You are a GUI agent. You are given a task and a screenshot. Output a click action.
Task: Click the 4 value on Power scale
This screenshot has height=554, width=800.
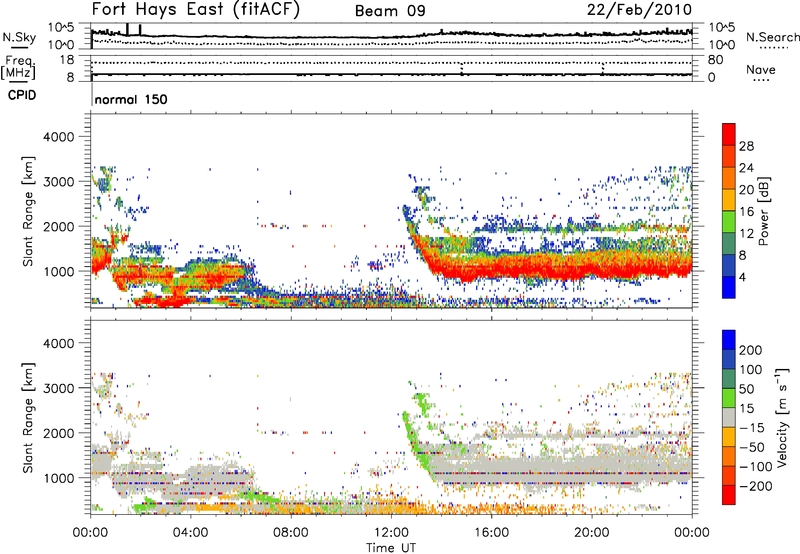click(742, 277)
